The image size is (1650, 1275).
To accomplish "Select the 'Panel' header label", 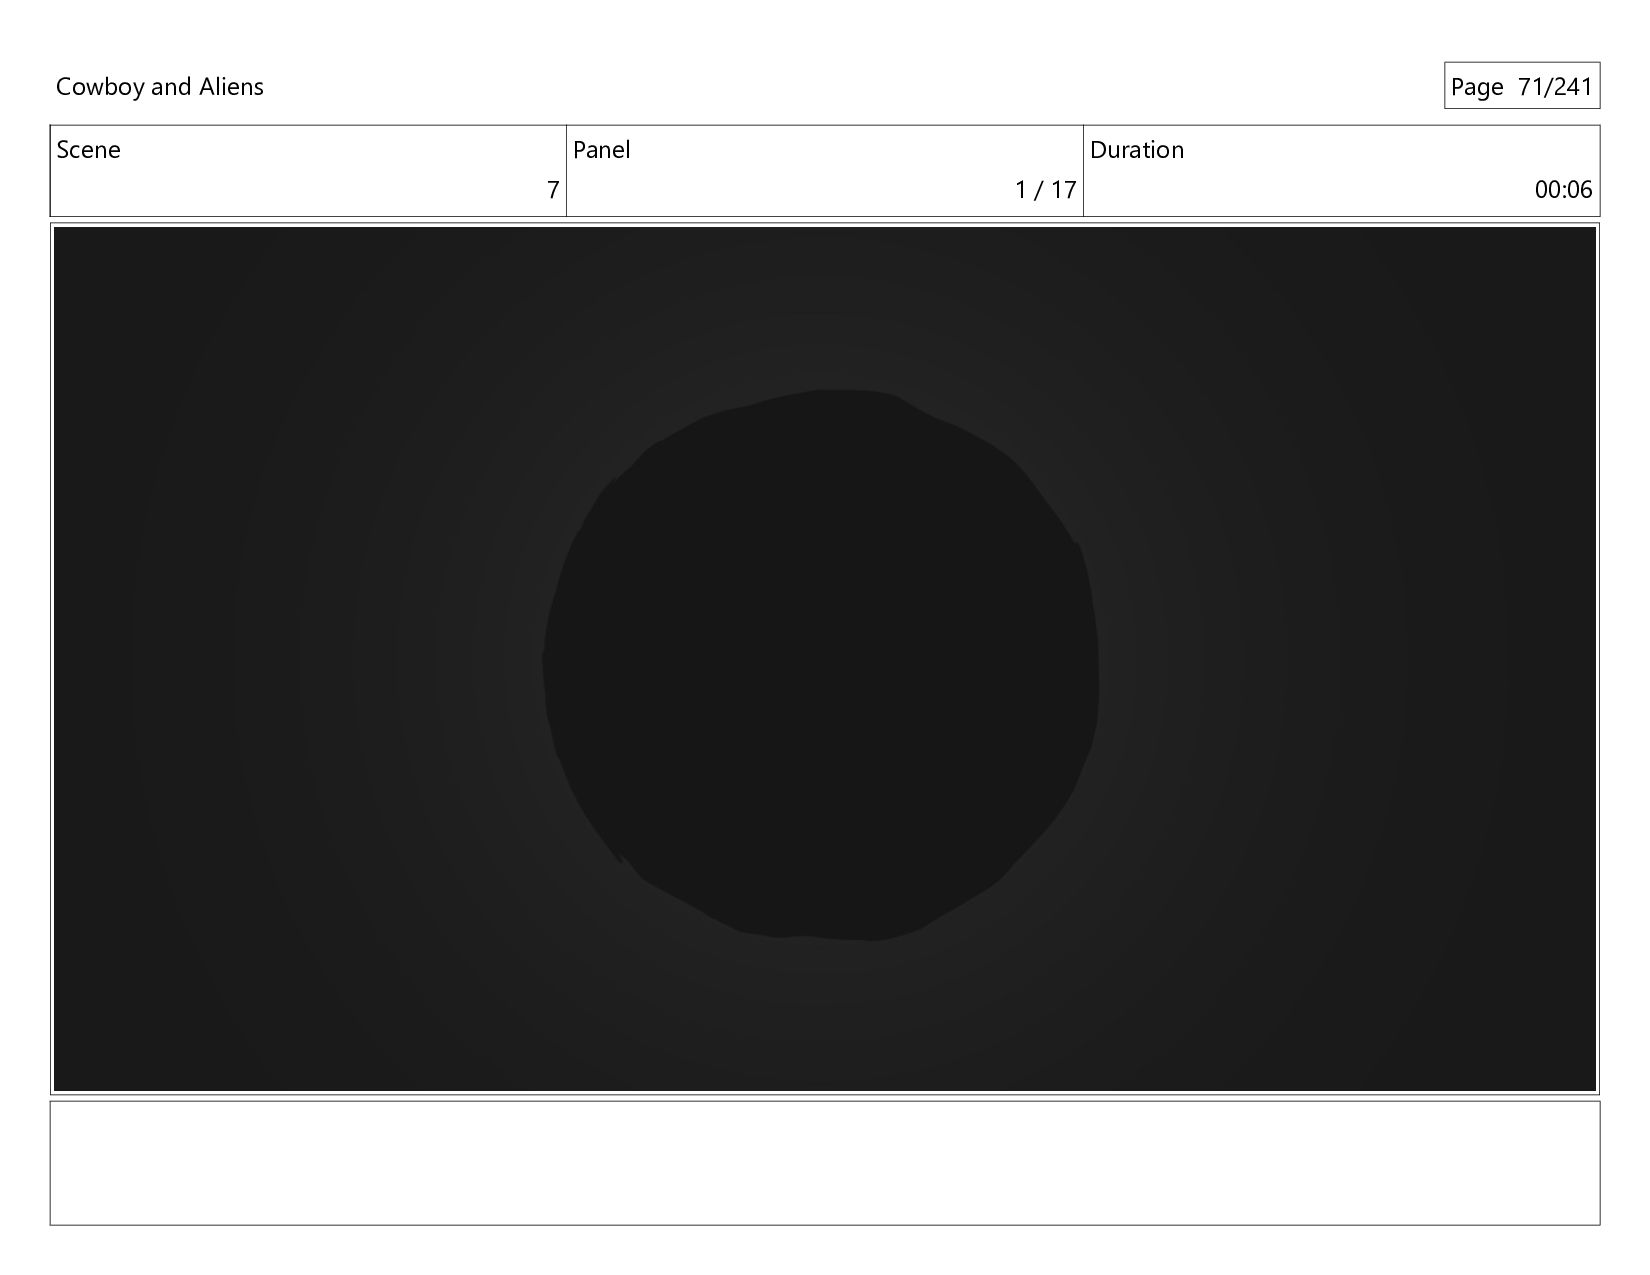I will click(x=601, y=150).
